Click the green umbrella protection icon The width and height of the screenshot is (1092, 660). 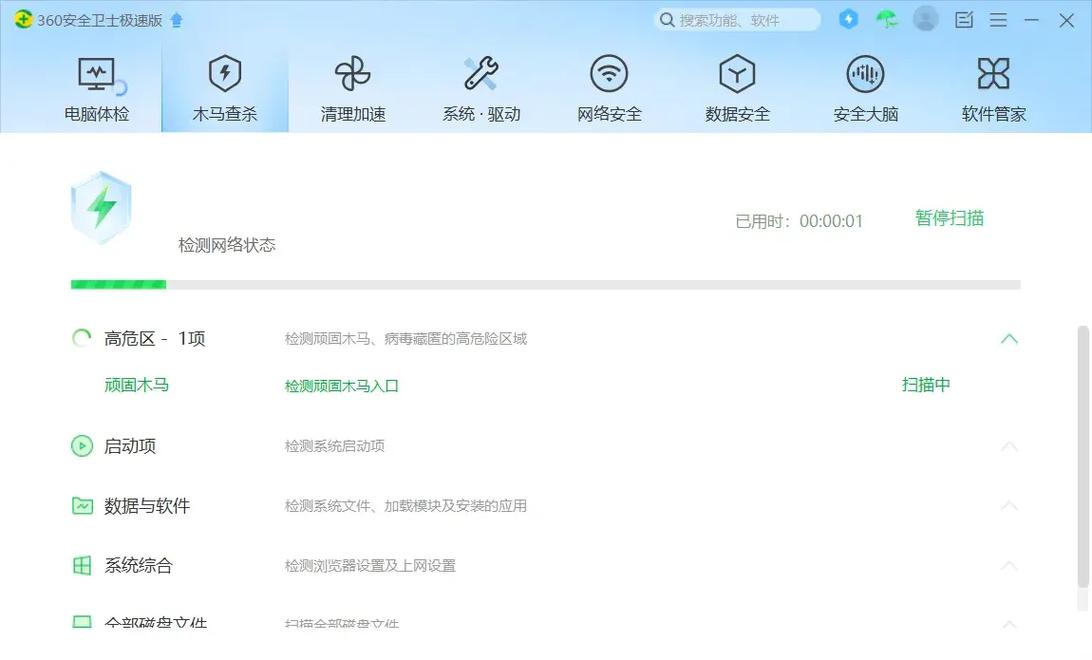tap(886, 19)
